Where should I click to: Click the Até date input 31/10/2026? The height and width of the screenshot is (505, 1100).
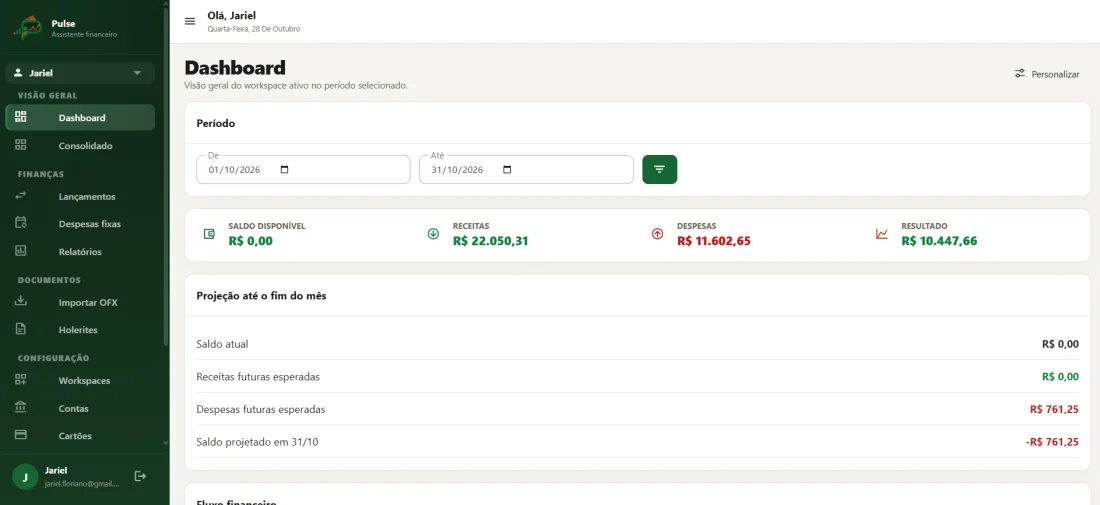[526, 170]
